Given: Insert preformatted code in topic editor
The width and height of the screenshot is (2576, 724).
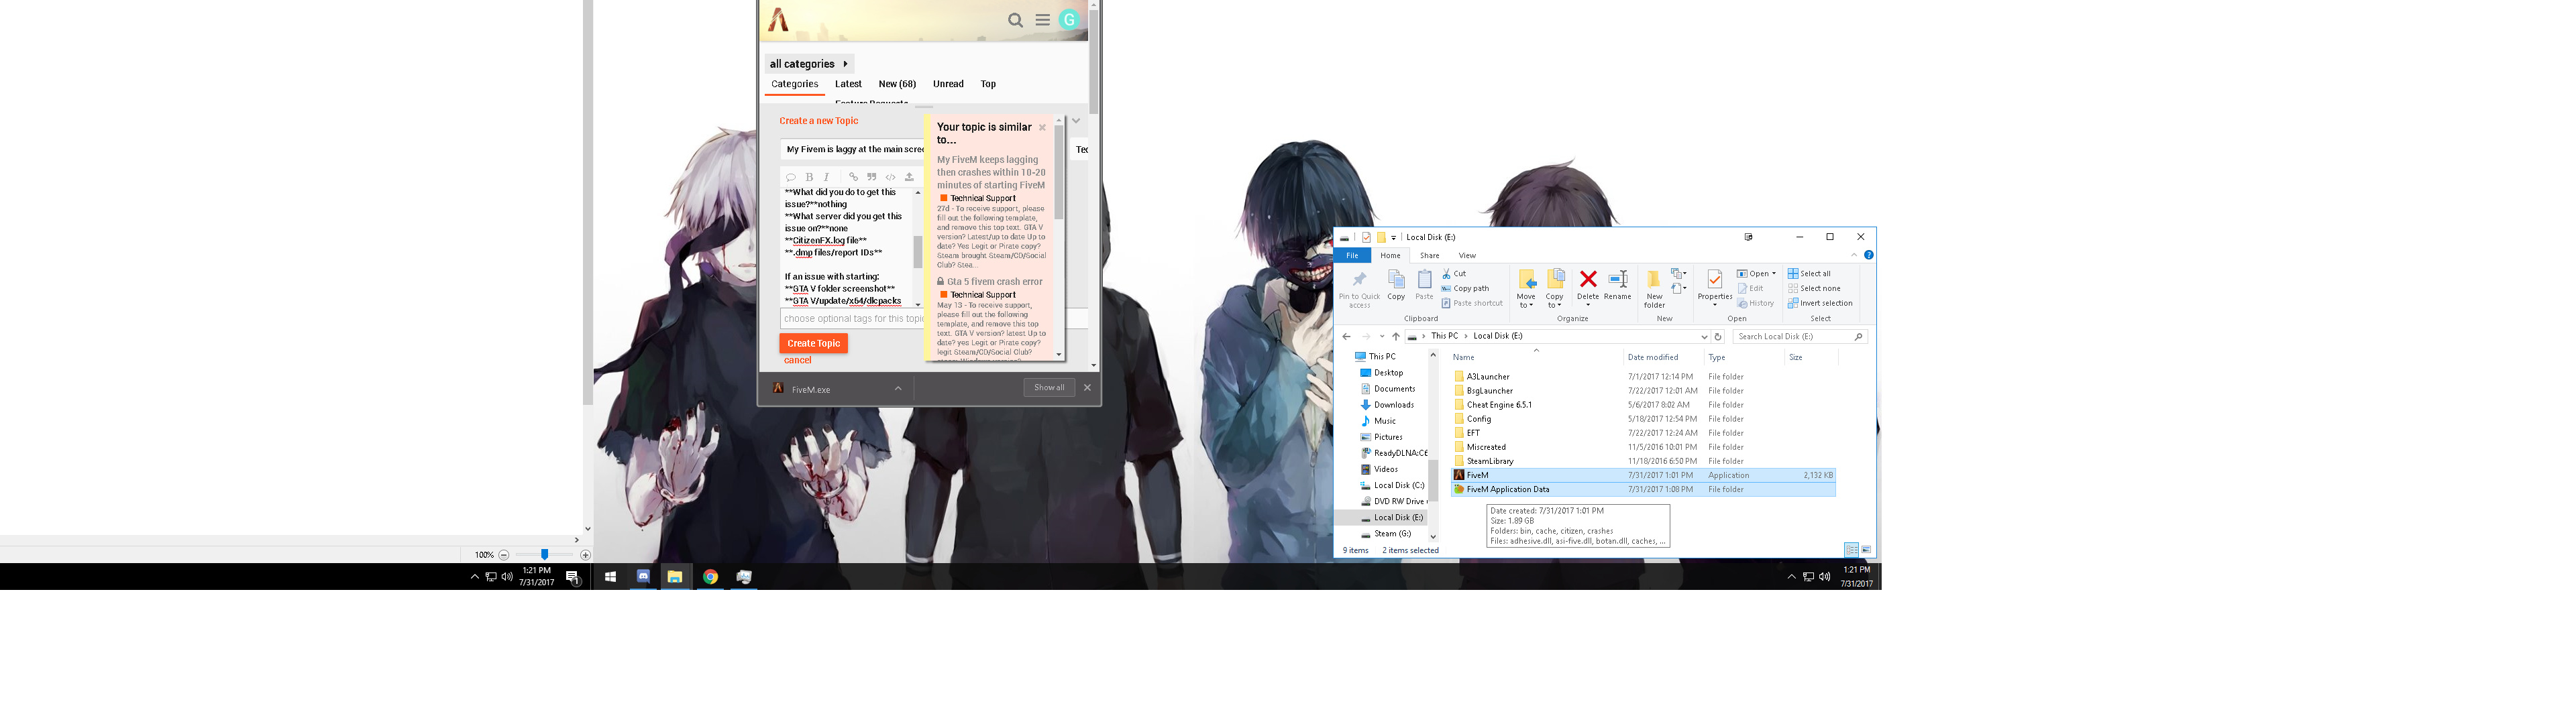Looking at the screenshot, I should click(x=890, y=177).
